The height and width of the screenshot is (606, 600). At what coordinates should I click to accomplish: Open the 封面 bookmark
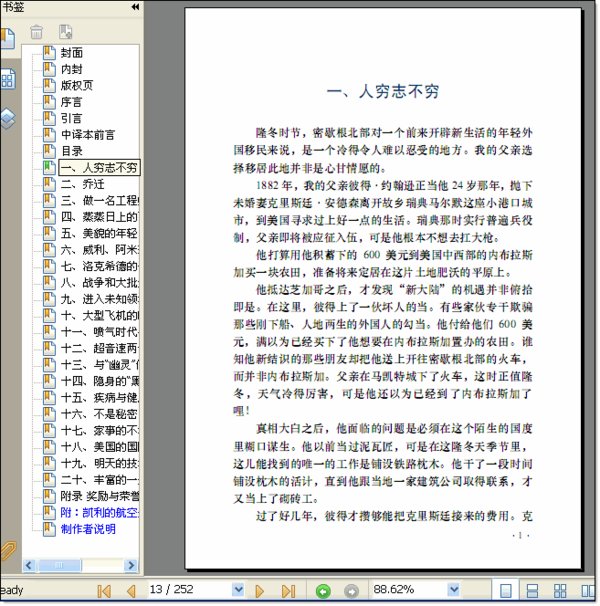(72, 53)
